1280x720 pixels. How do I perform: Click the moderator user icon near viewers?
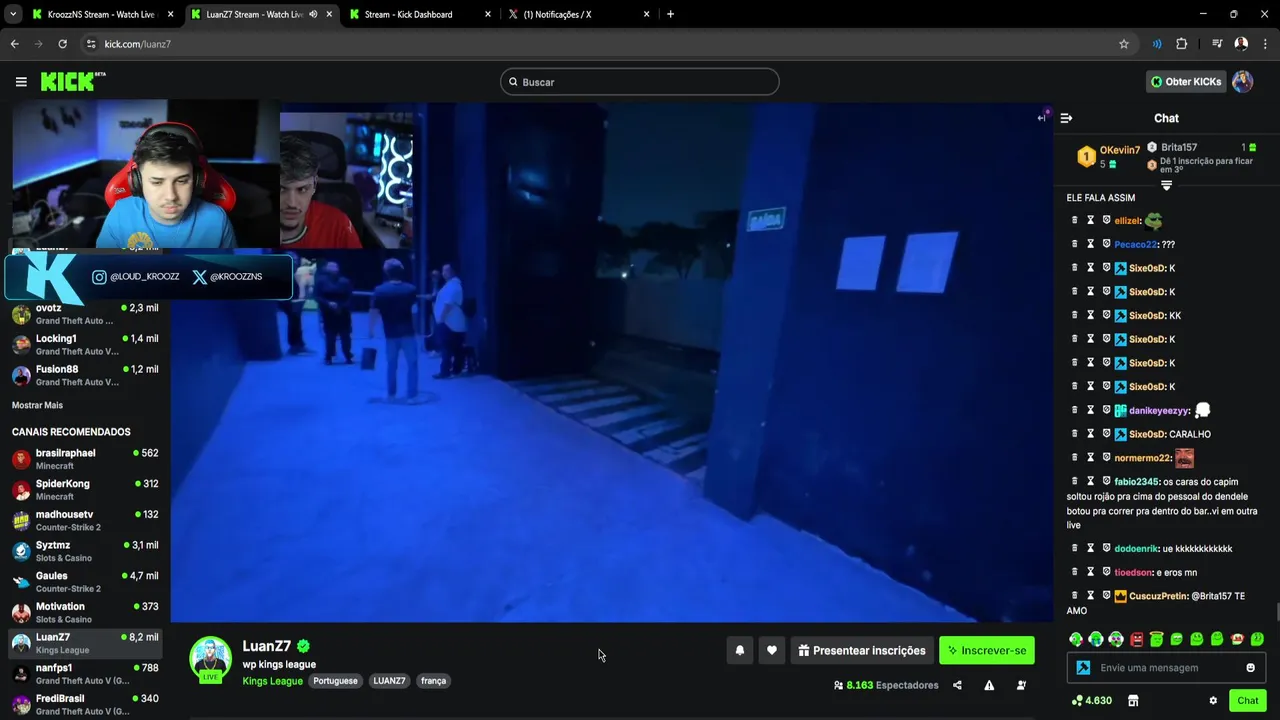1021,685
